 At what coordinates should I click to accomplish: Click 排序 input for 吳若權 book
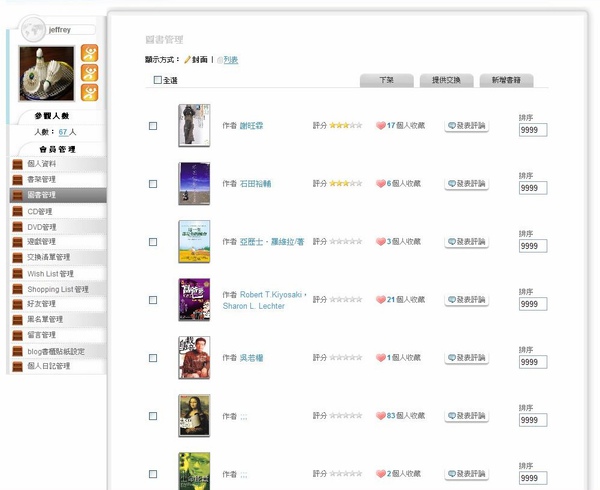(x=533, y=362)
